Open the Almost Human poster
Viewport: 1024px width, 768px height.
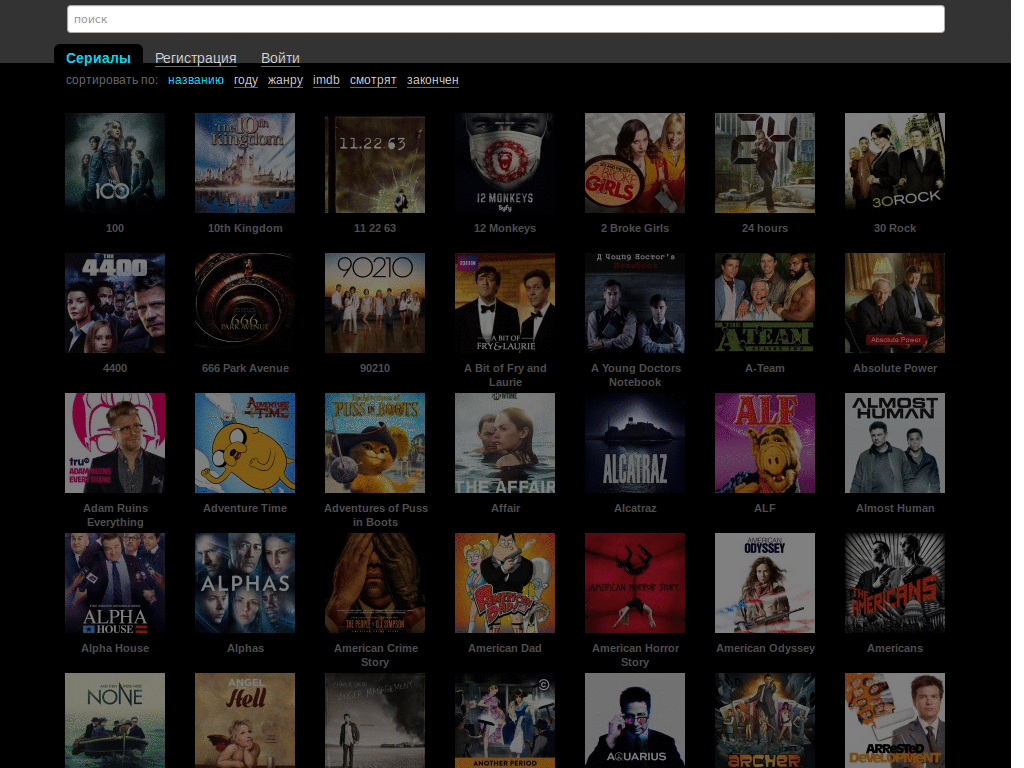click(895, 443)
